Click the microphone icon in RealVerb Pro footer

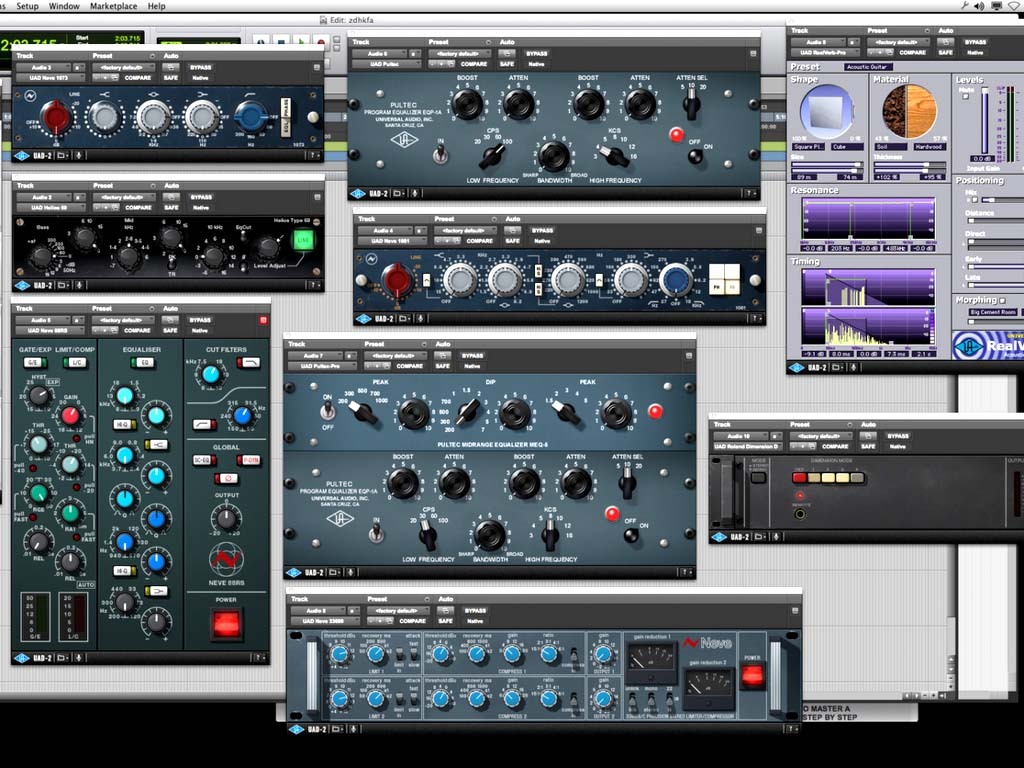tap(851, 367)
